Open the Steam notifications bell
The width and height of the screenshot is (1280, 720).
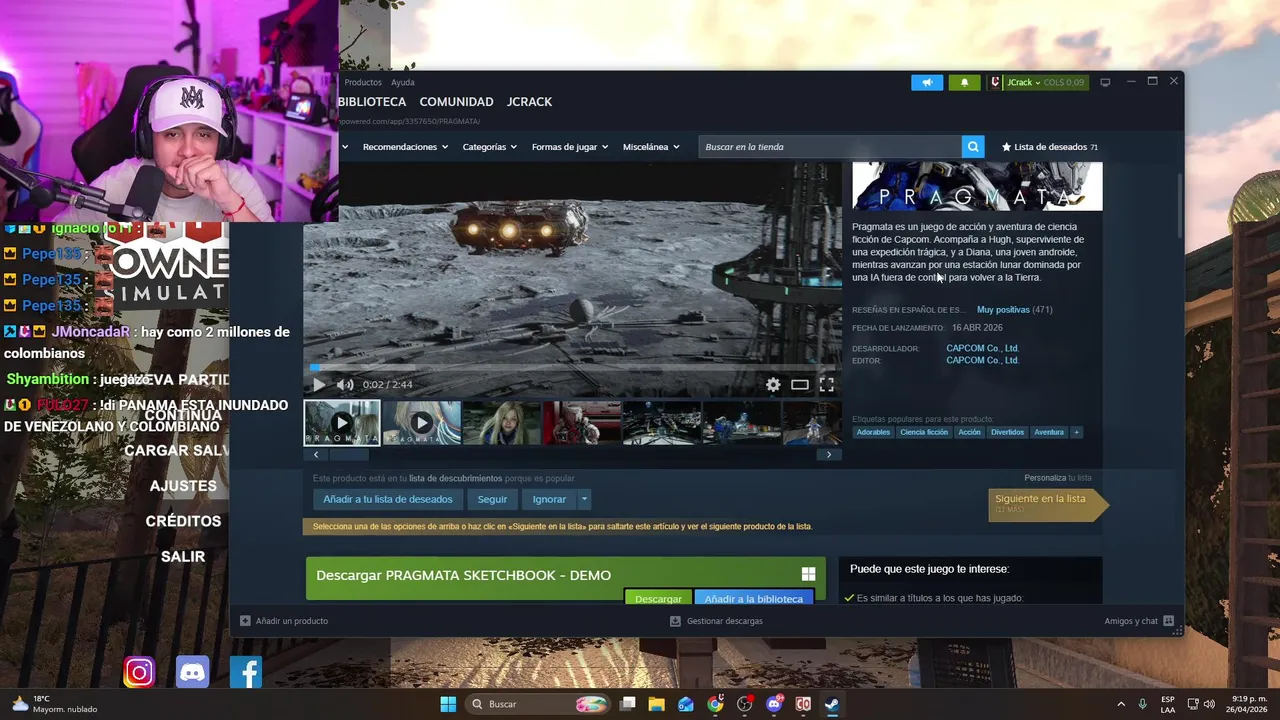[964, 82]
